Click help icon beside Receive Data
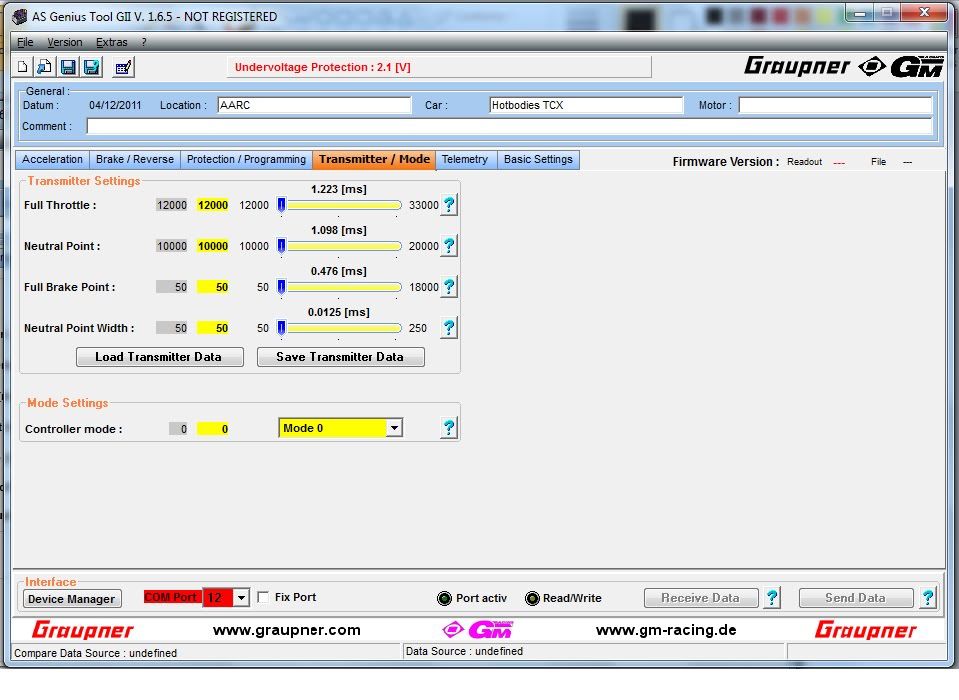959x700 pixels. [x=772, y=597]
